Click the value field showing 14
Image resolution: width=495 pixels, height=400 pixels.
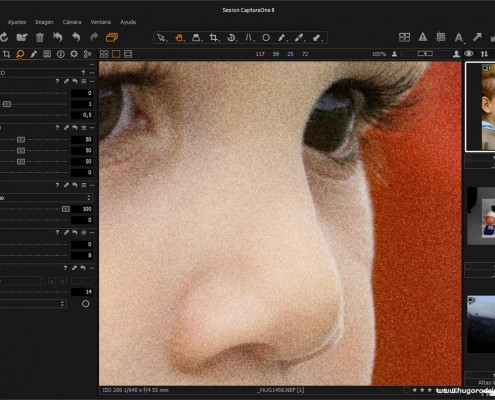[82, 292]
